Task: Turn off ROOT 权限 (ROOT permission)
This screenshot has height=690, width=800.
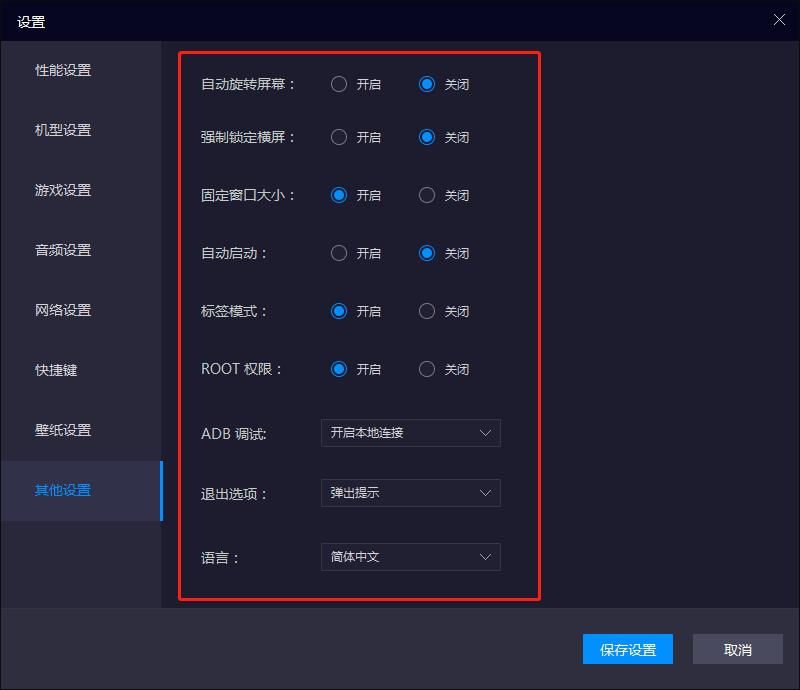Action: [427, 369]
